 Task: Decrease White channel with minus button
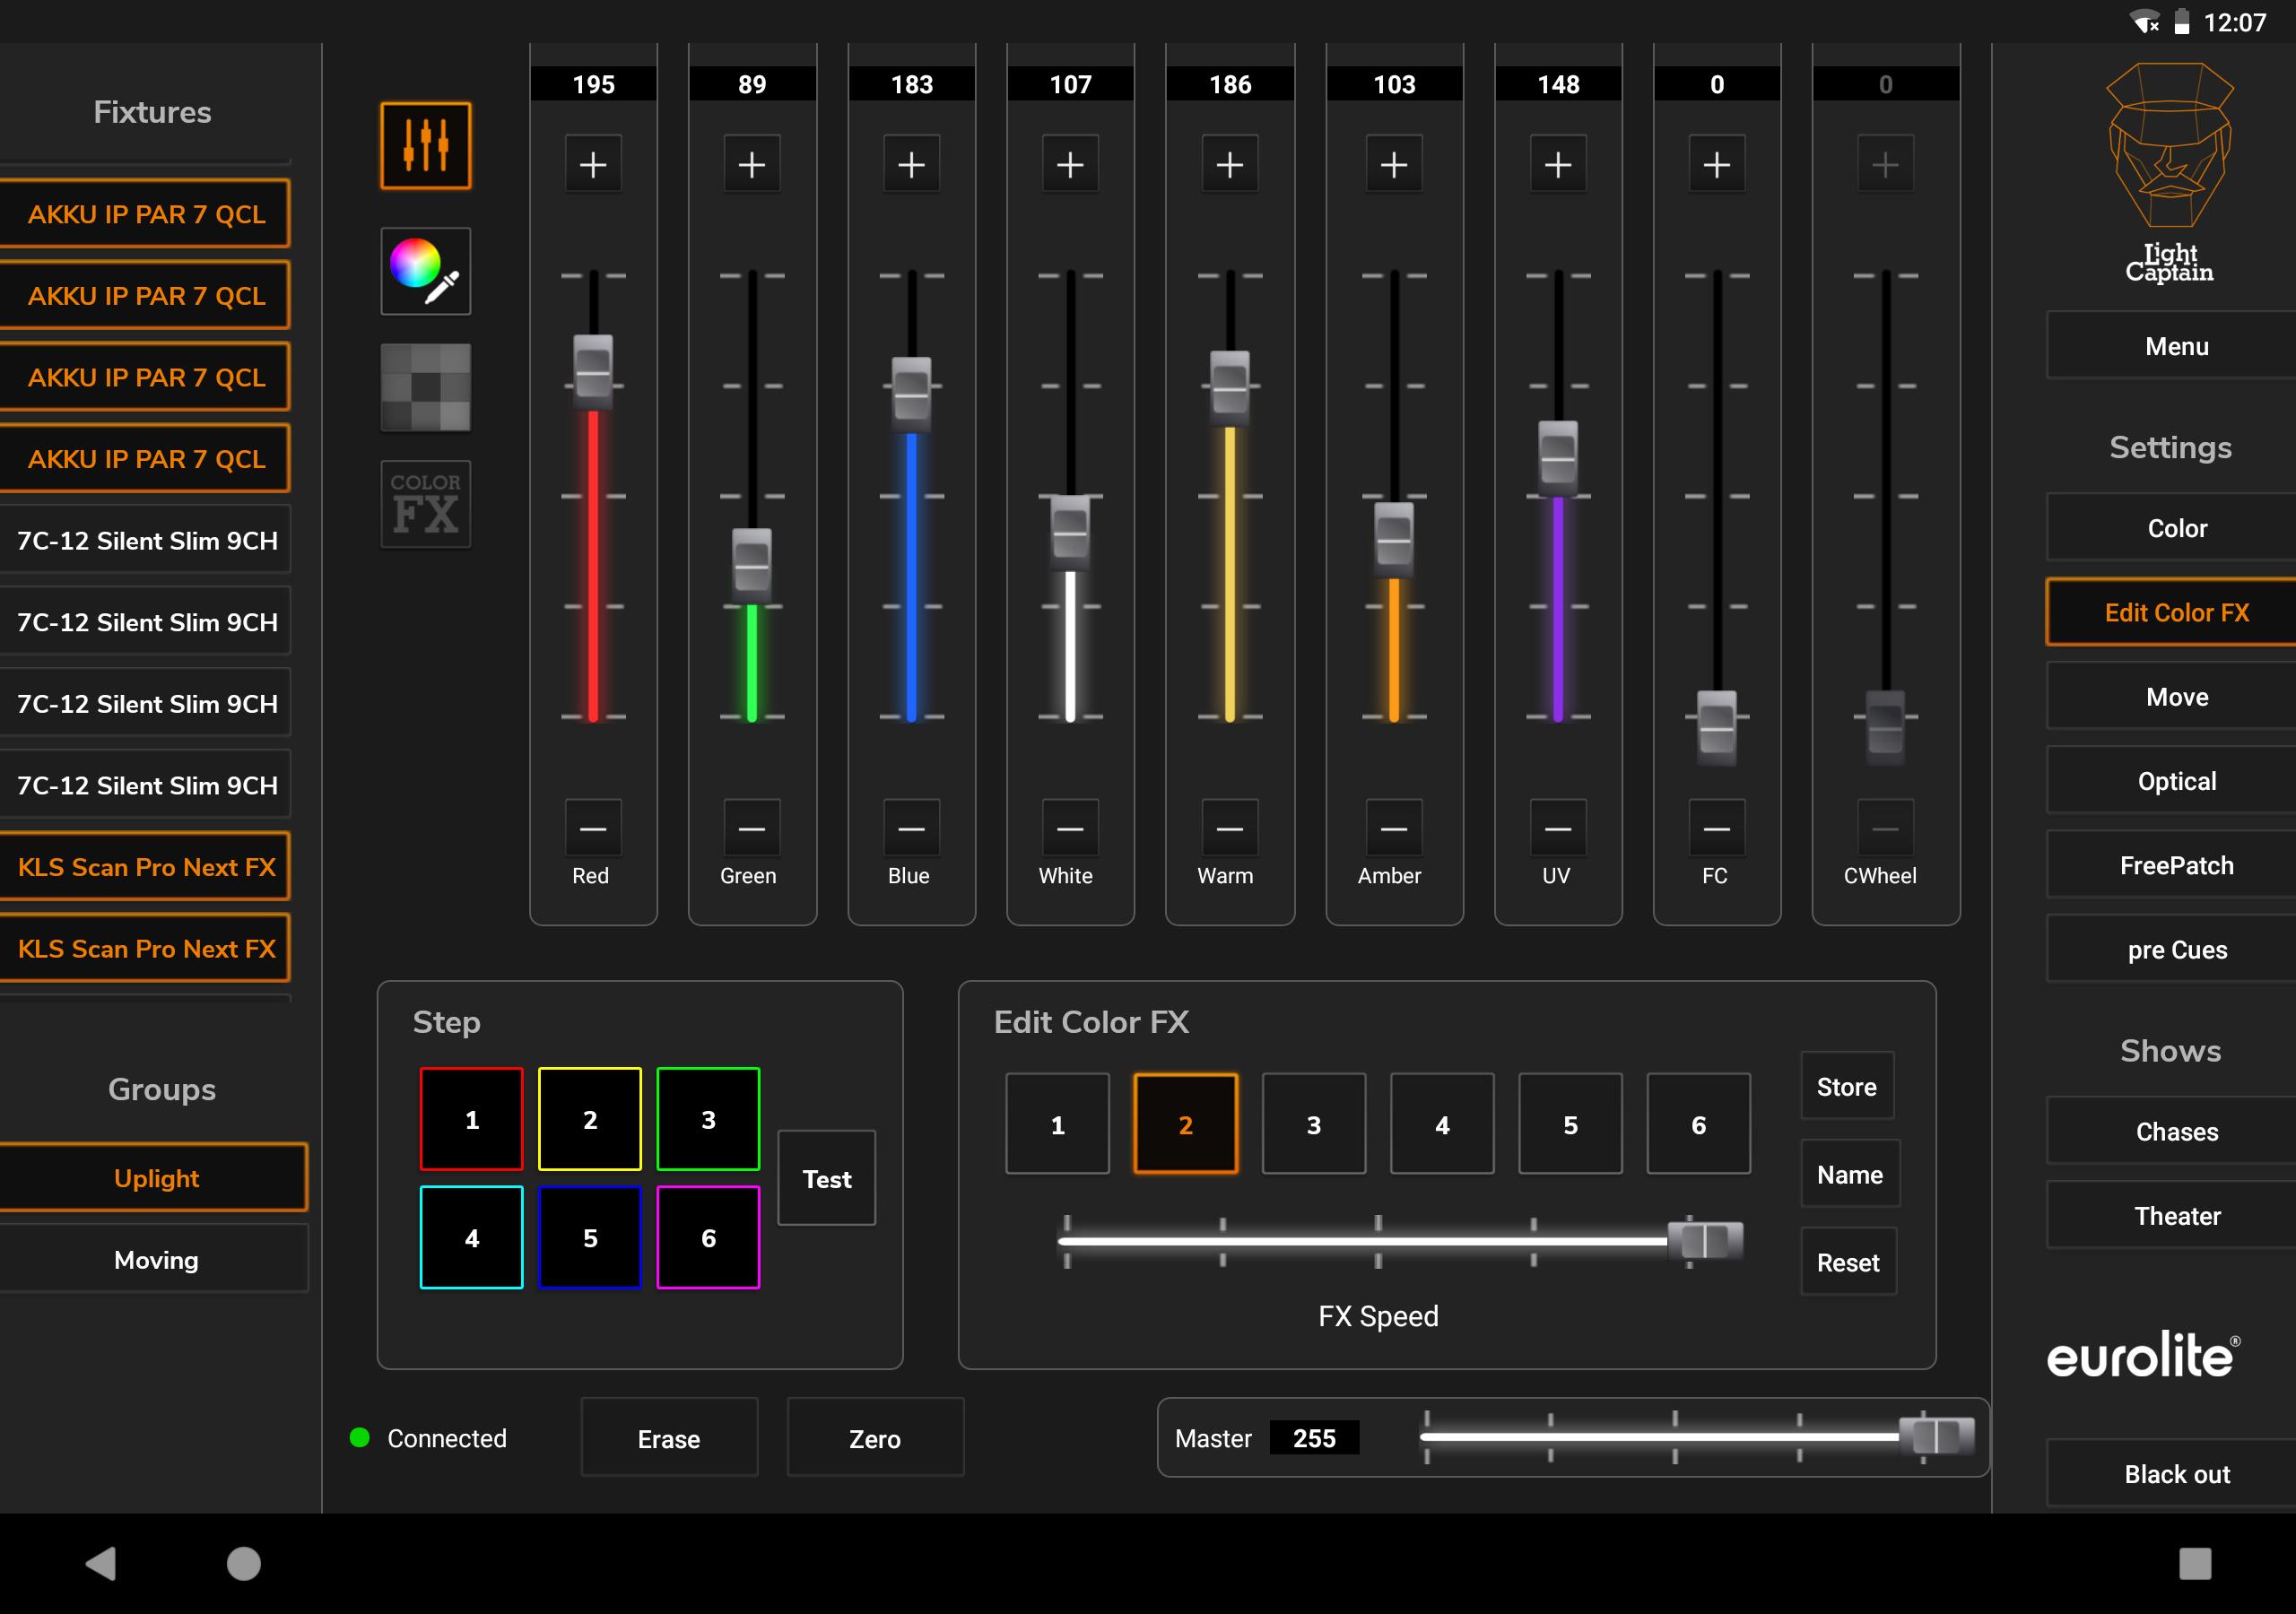(x=1070, y=828)
